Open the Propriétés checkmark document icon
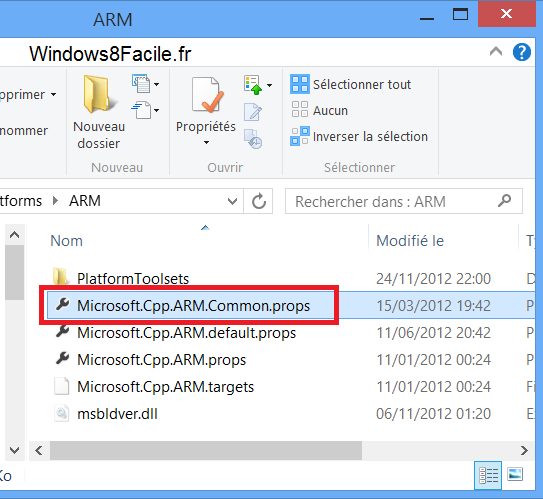This screenshot has height=499, width=543. [207, 95]
